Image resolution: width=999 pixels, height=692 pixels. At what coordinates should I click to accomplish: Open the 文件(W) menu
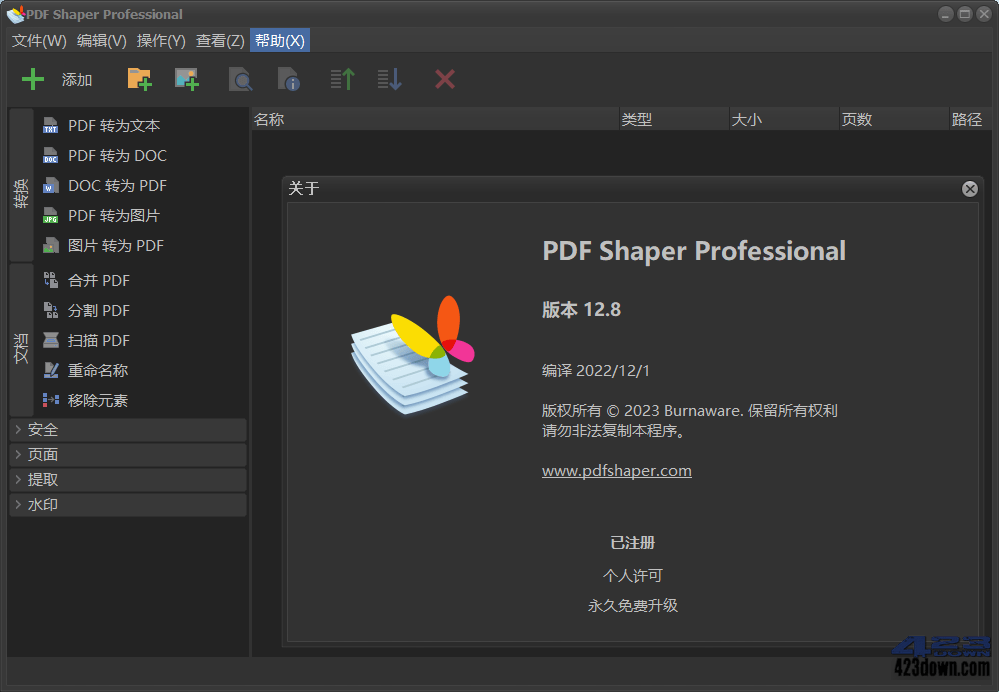[38, 41]
